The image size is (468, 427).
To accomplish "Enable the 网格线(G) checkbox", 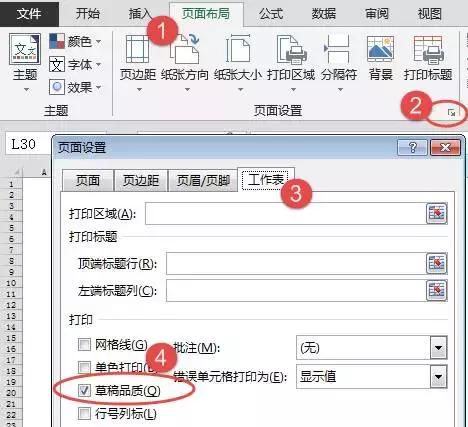I will 84,345.
